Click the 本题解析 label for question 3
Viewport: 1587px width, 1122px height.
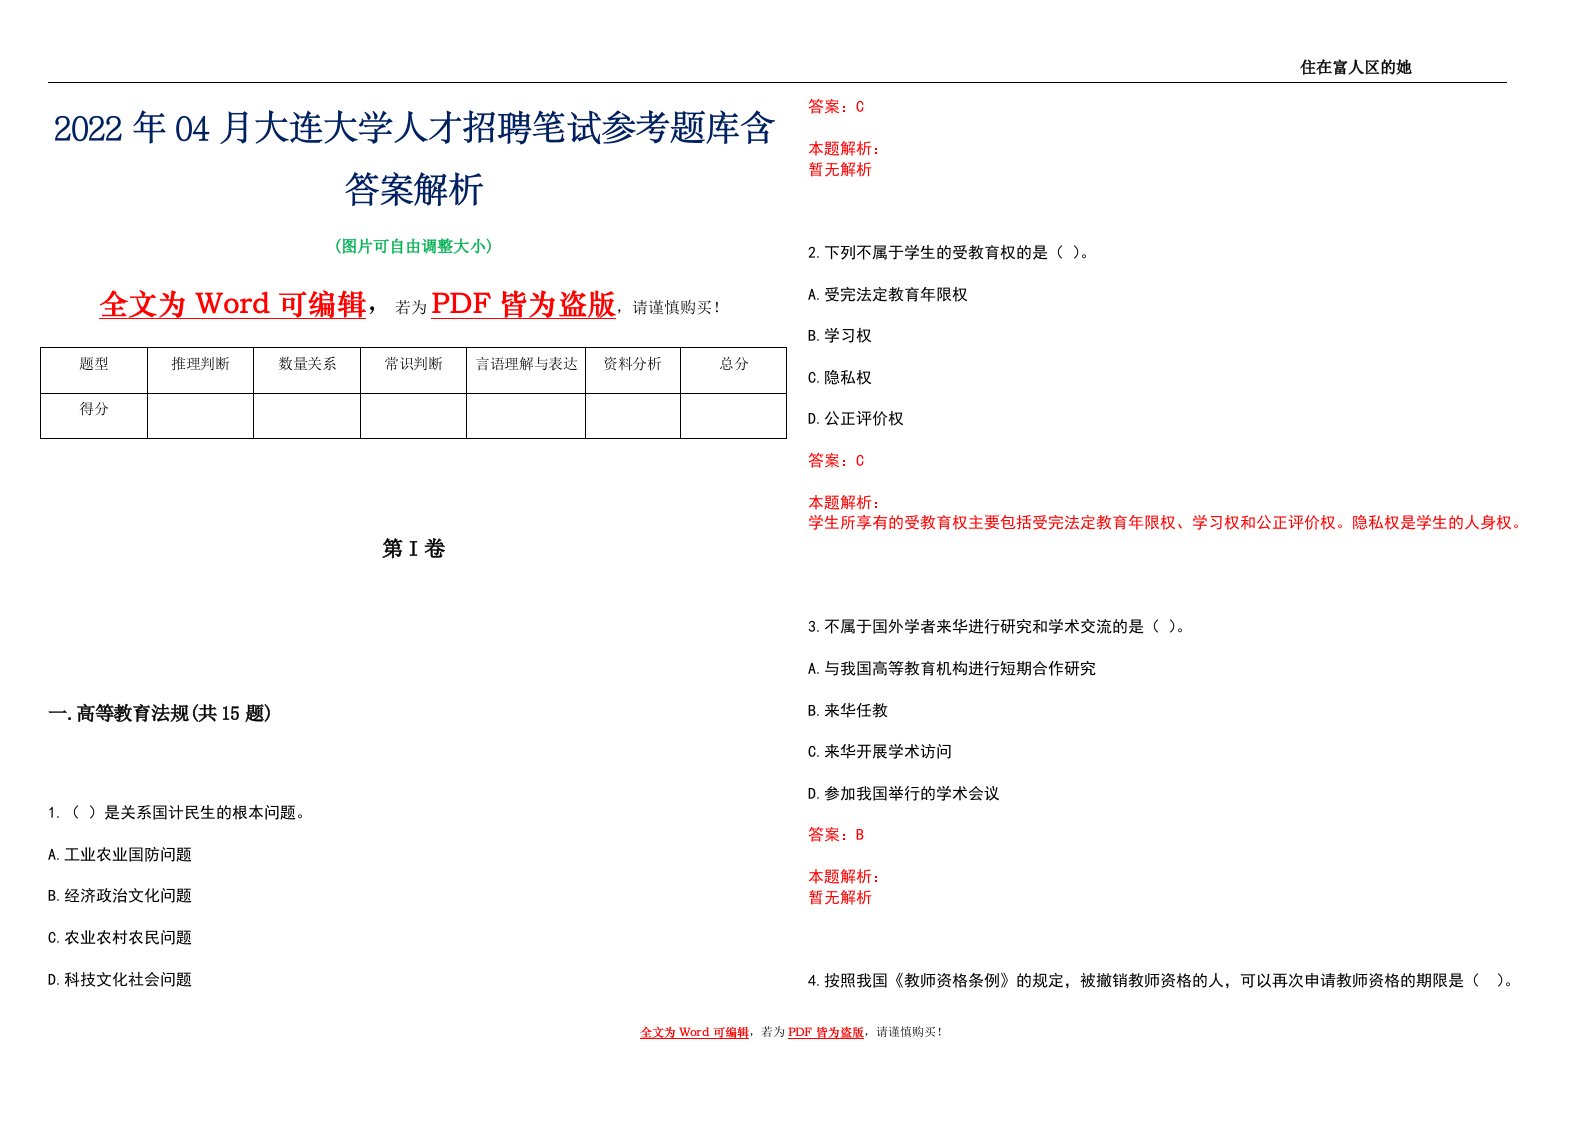point(844,877)
